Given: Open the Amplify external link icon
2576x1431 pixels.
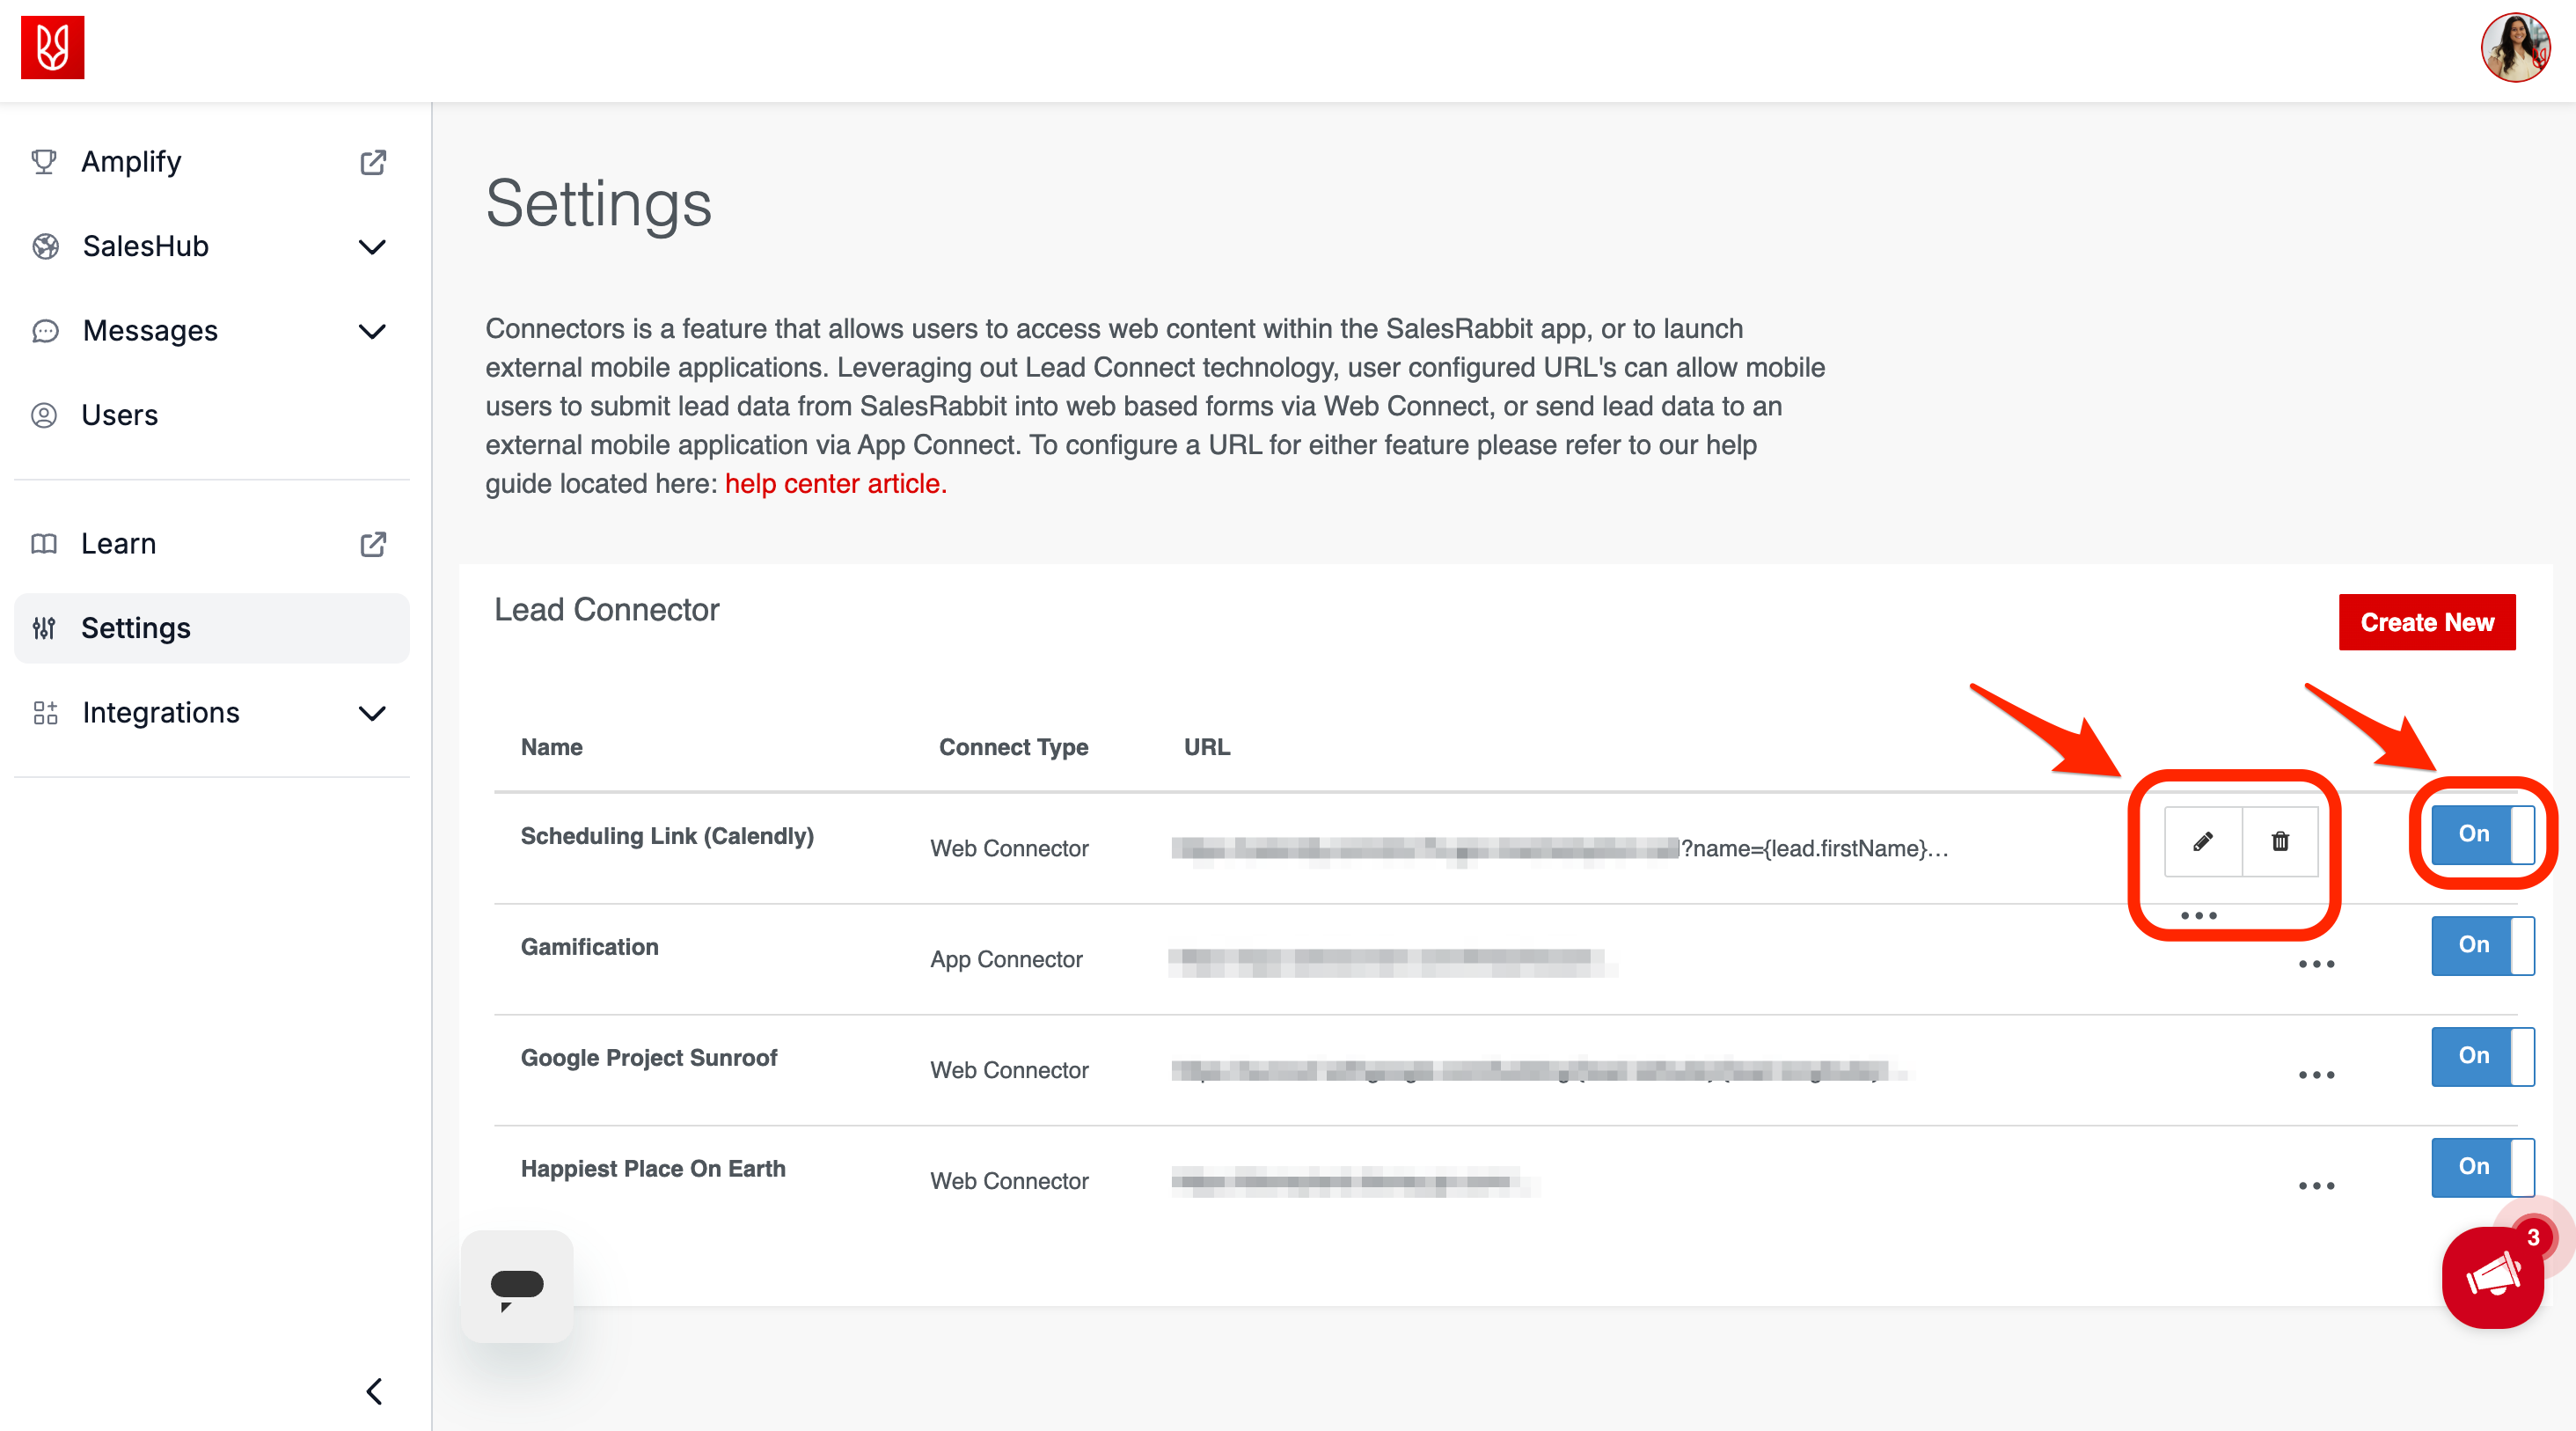Looking at the screenshot, I should (372, 162).
